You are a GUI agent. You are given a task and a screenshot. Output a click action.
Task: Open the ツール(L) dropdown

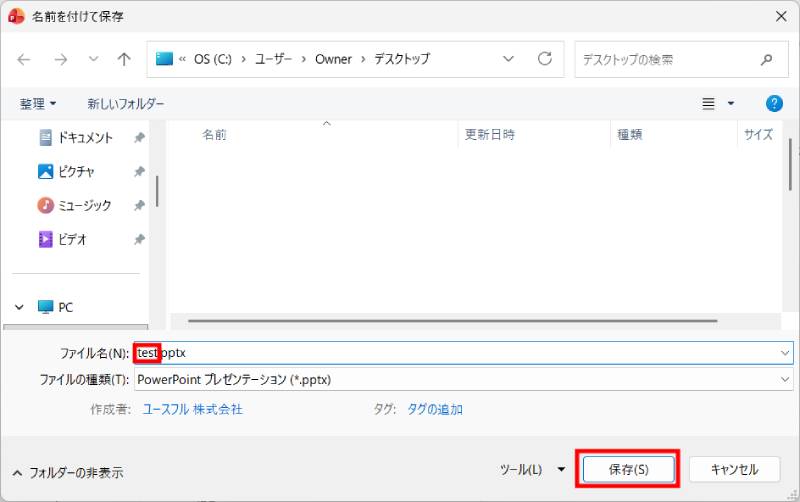pos(532,469)
